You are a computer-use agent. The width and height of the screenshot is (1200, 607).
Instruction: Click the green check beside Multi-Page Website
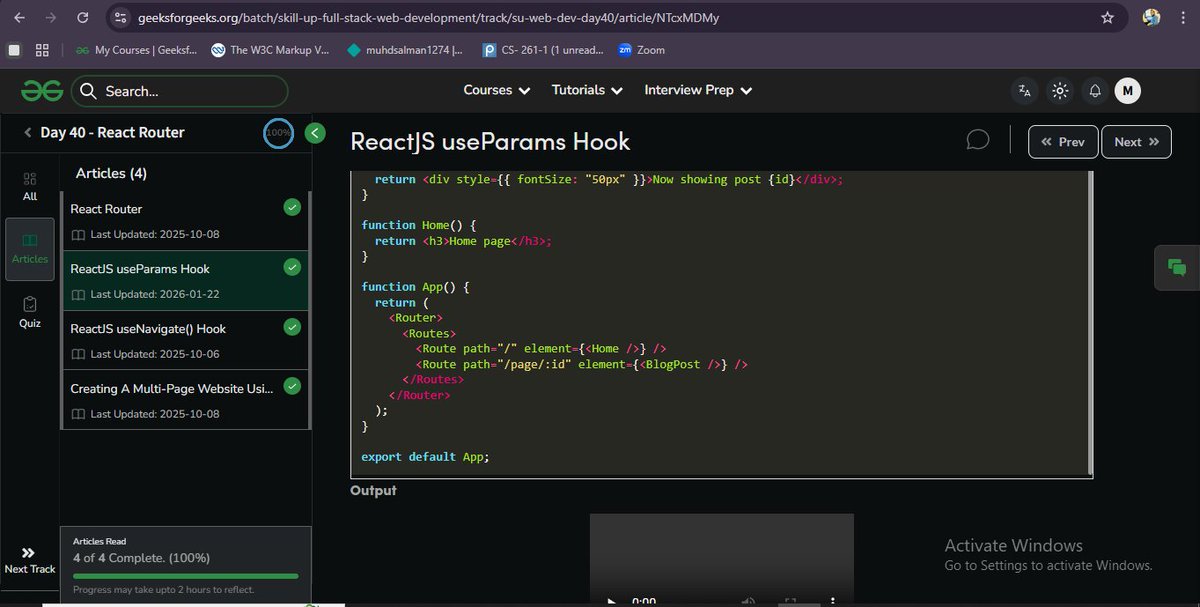[292, 386]
